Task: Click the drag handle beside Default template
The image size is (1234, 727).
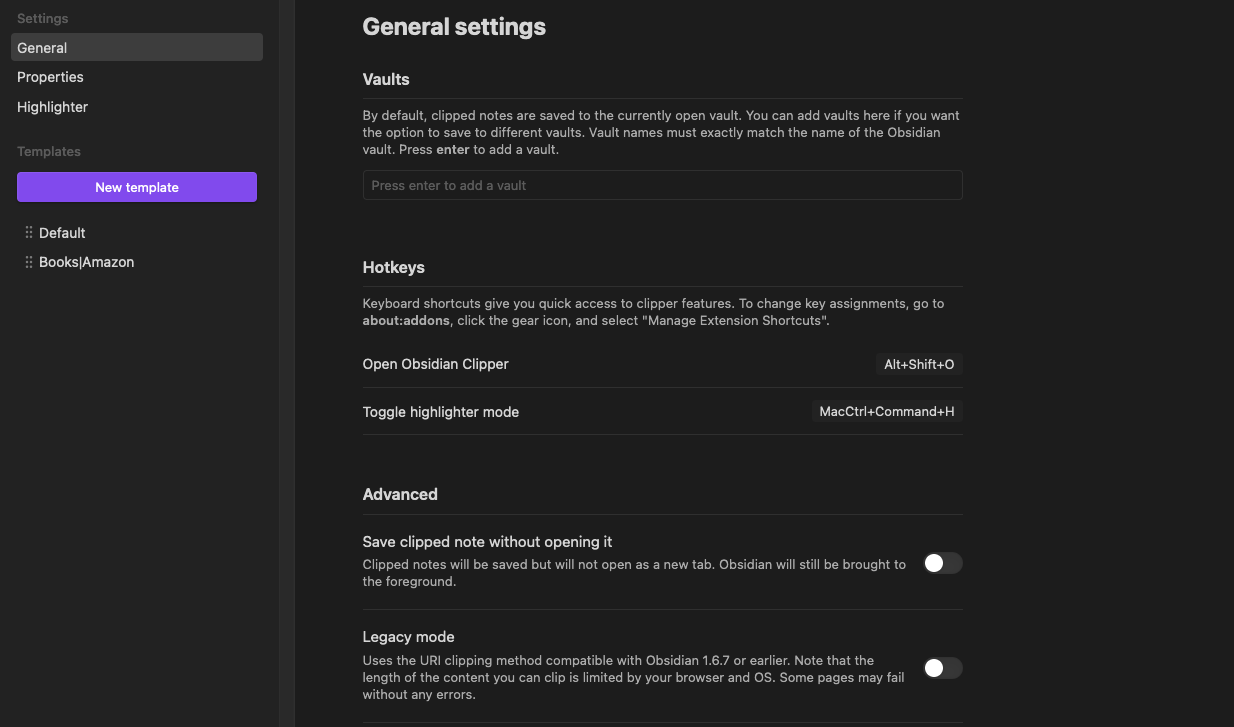Action: [29, 233]
